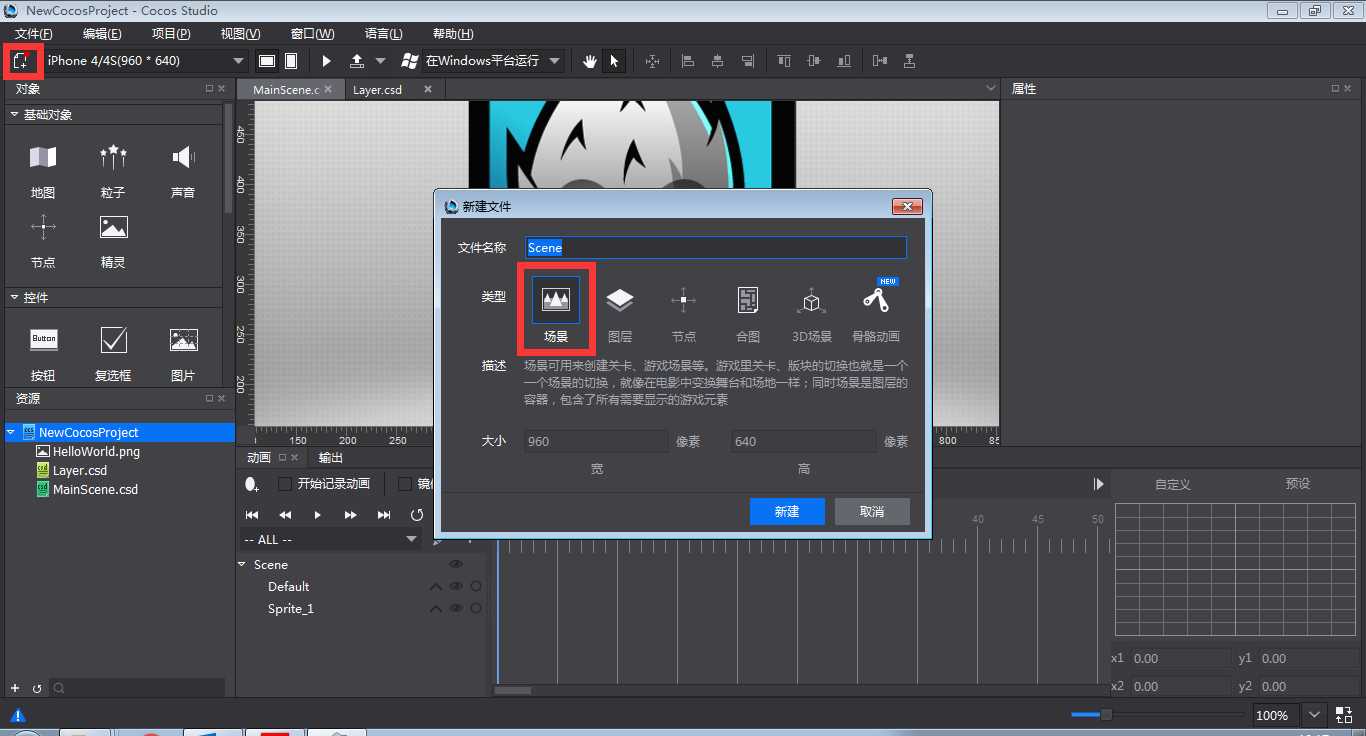Choose the 3D场景 type in dialog
The height and width of the screenshot is (736, 1366).
812,313
